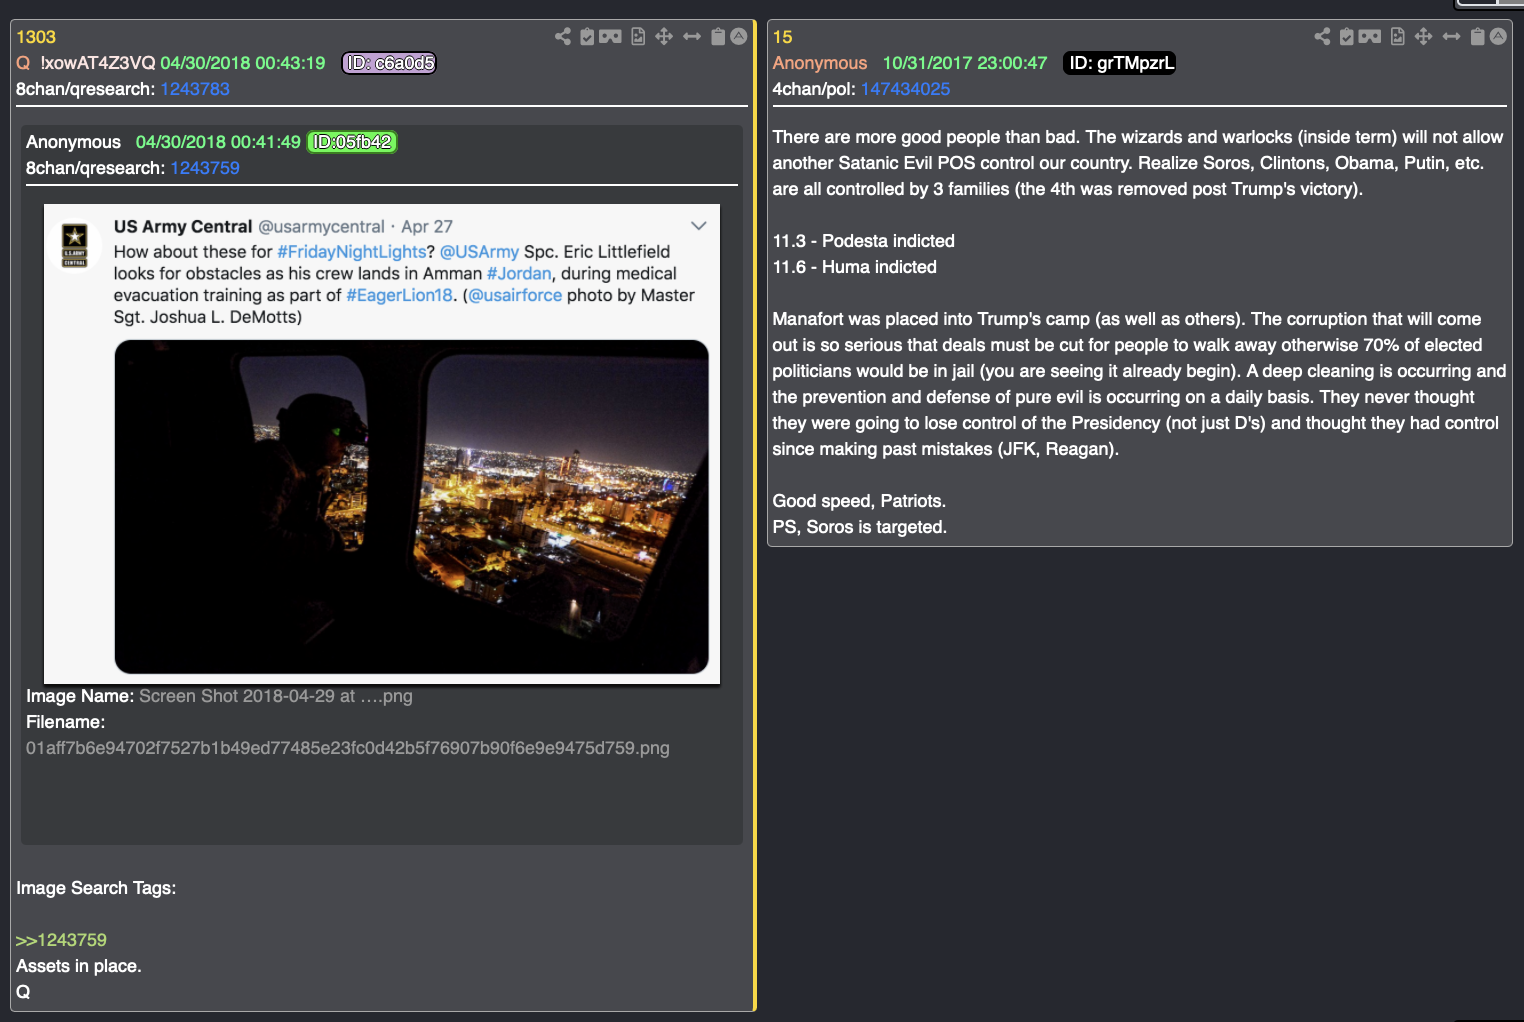Click the line '11.3 - Podesta indicted'
The image size is (1524, 1022).
tap(864, 241)
